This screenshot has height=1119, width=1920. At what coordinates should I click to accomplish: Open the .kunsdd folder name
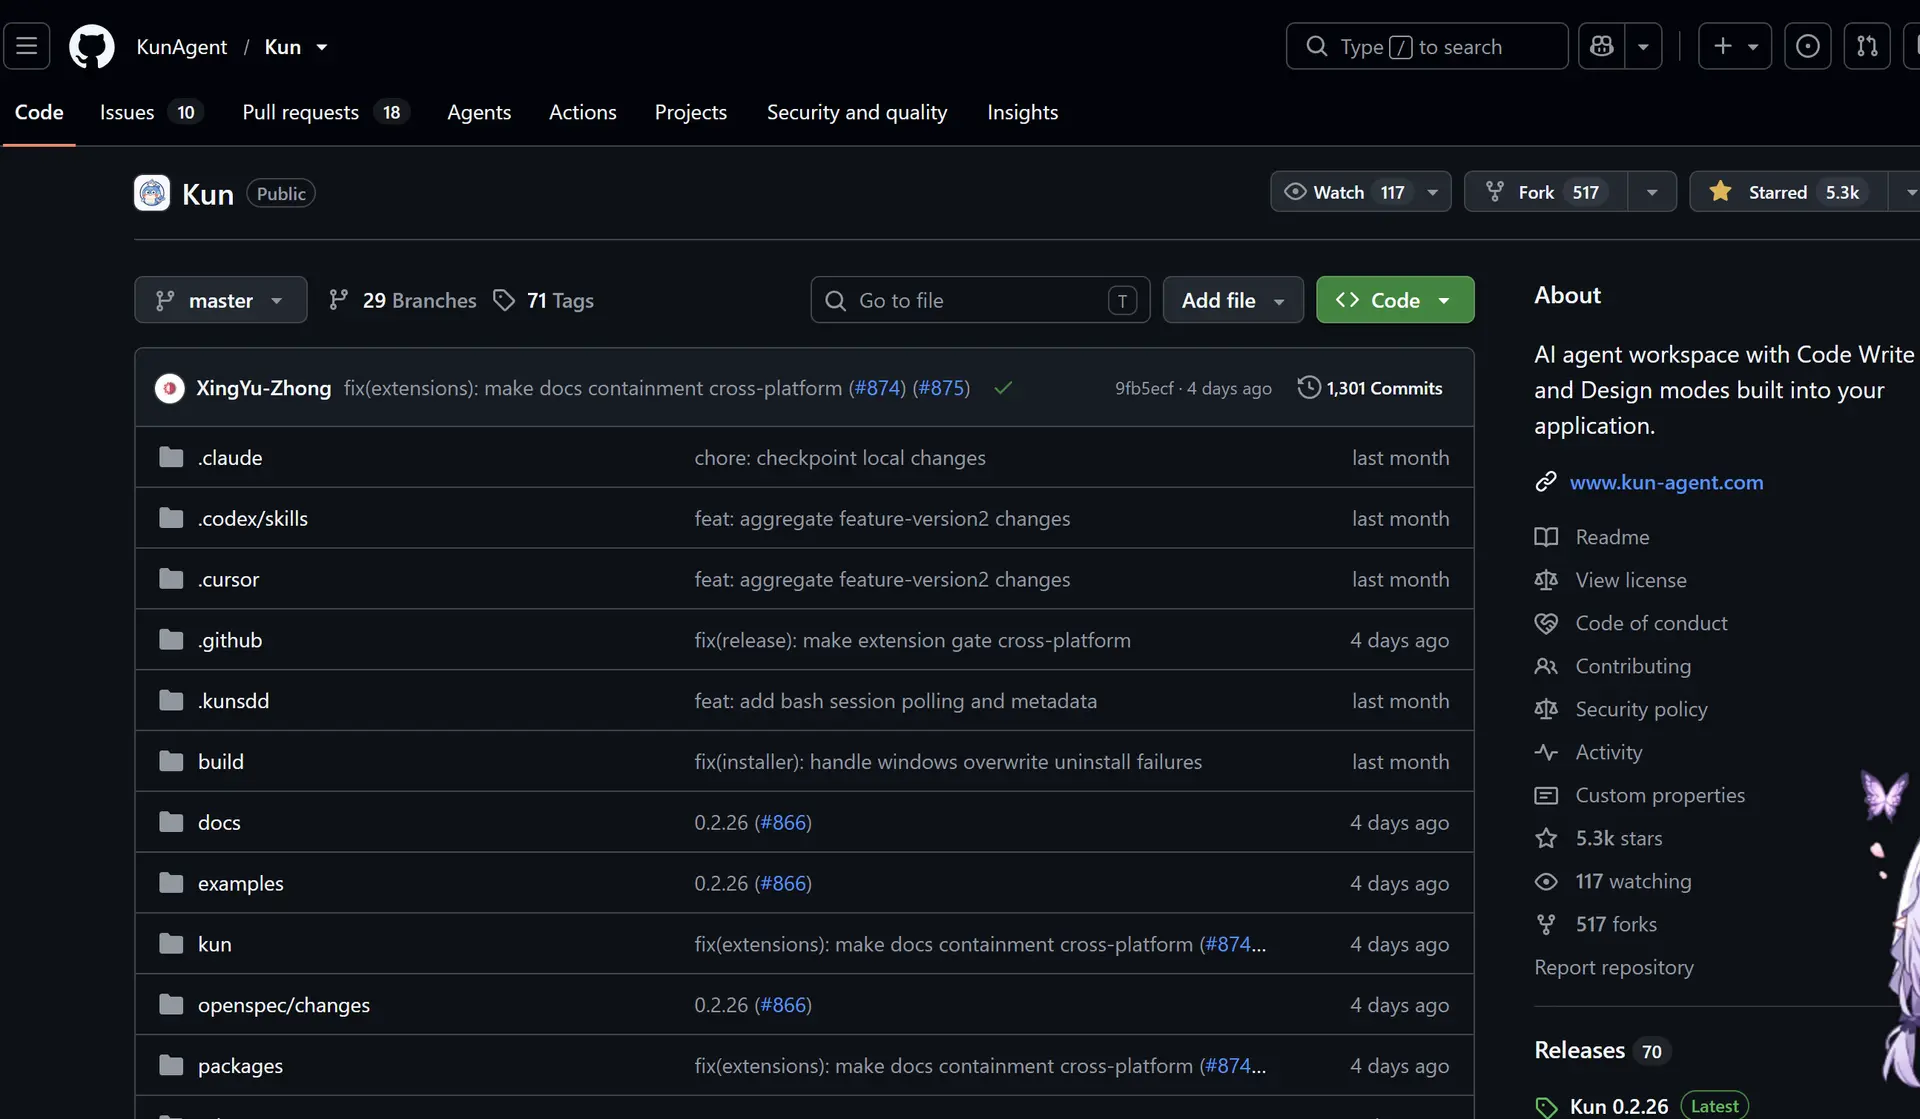tap(234, 701)
